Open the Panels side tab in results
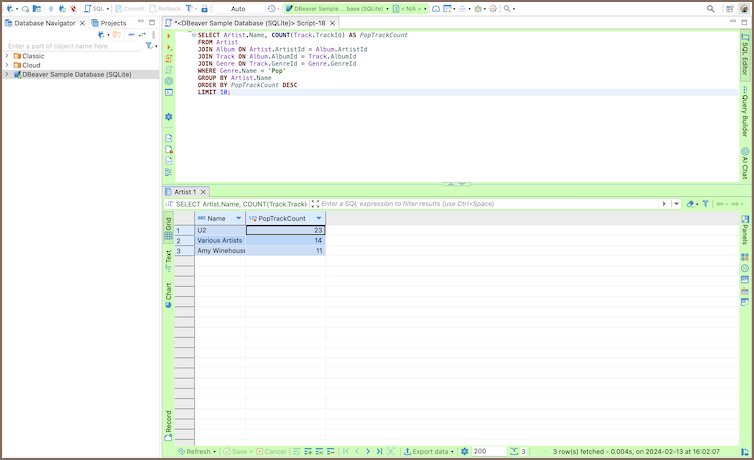Screen dimensions: 754x460 click(x=745, y=229)
